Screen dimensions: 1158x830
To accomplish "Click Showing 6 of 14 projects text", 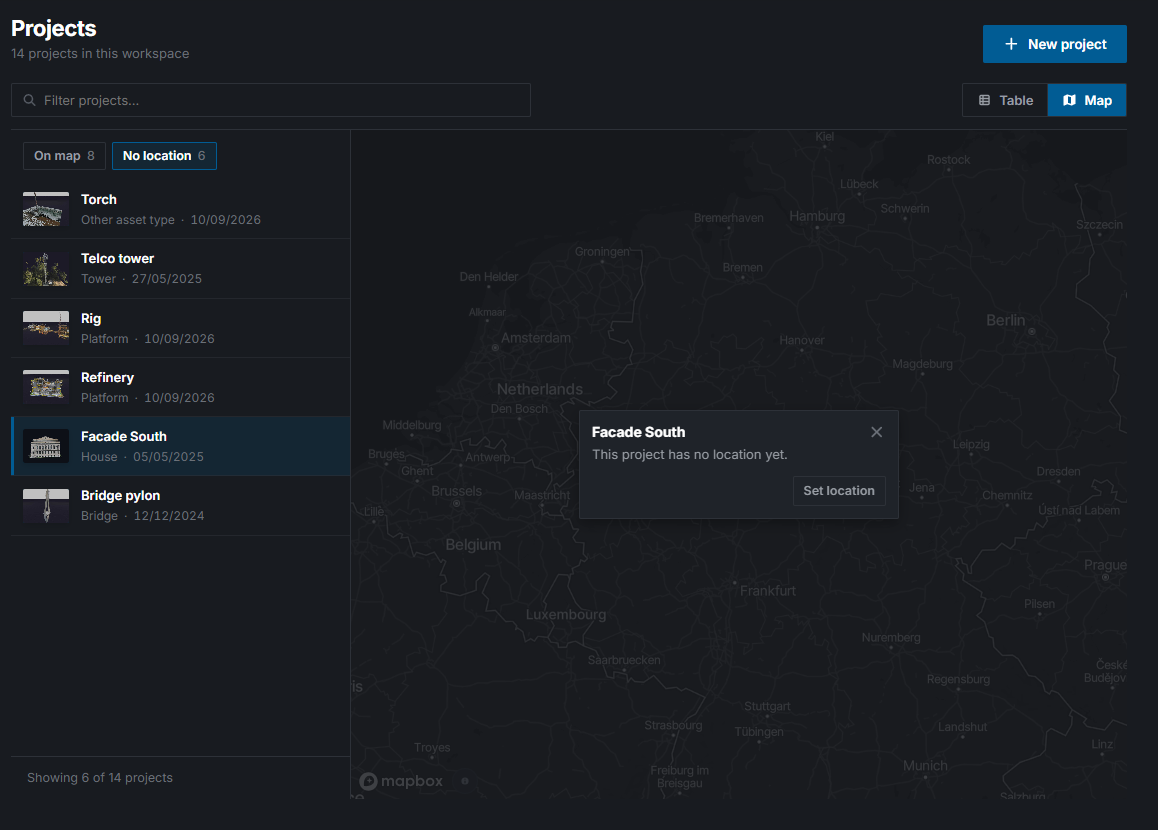I will (100, 778).
